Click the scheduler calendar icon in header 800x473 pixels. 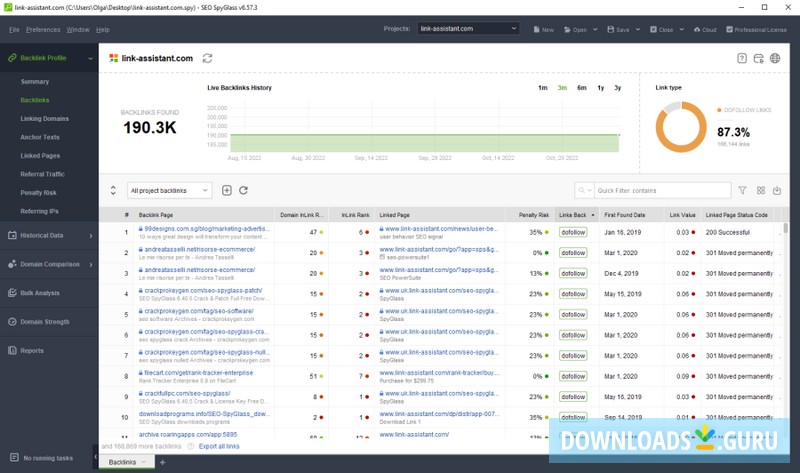(x=758, y=58)
